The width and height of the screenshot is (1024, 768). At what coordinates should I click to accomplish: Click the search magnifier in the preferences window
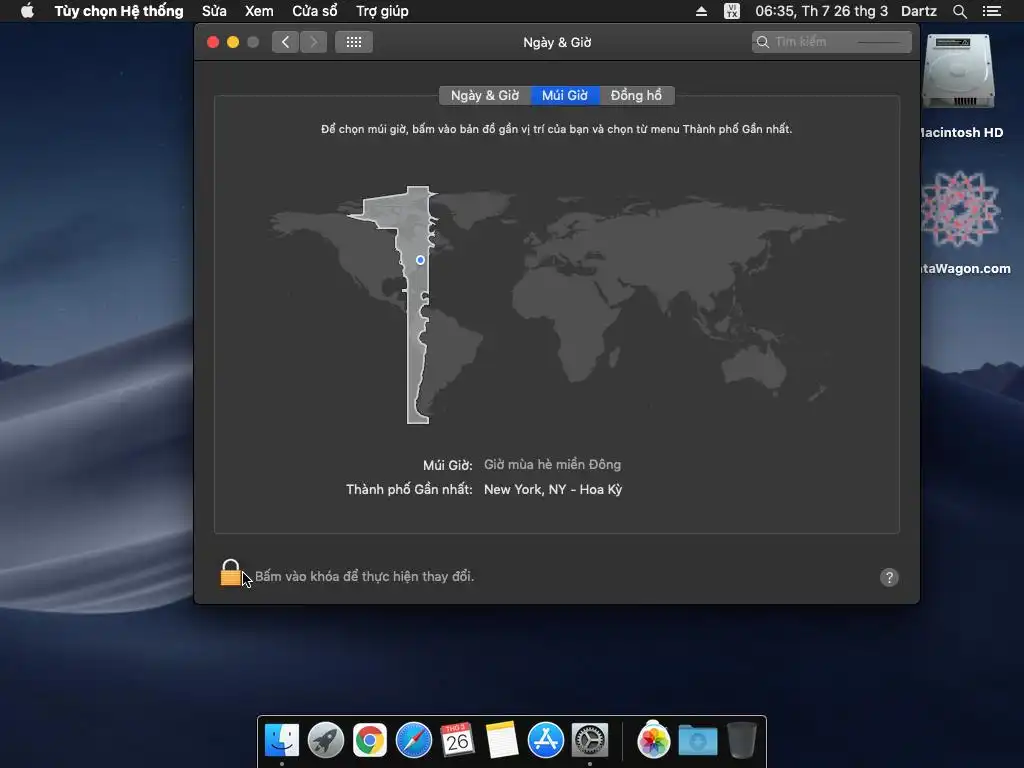(763, 42)
